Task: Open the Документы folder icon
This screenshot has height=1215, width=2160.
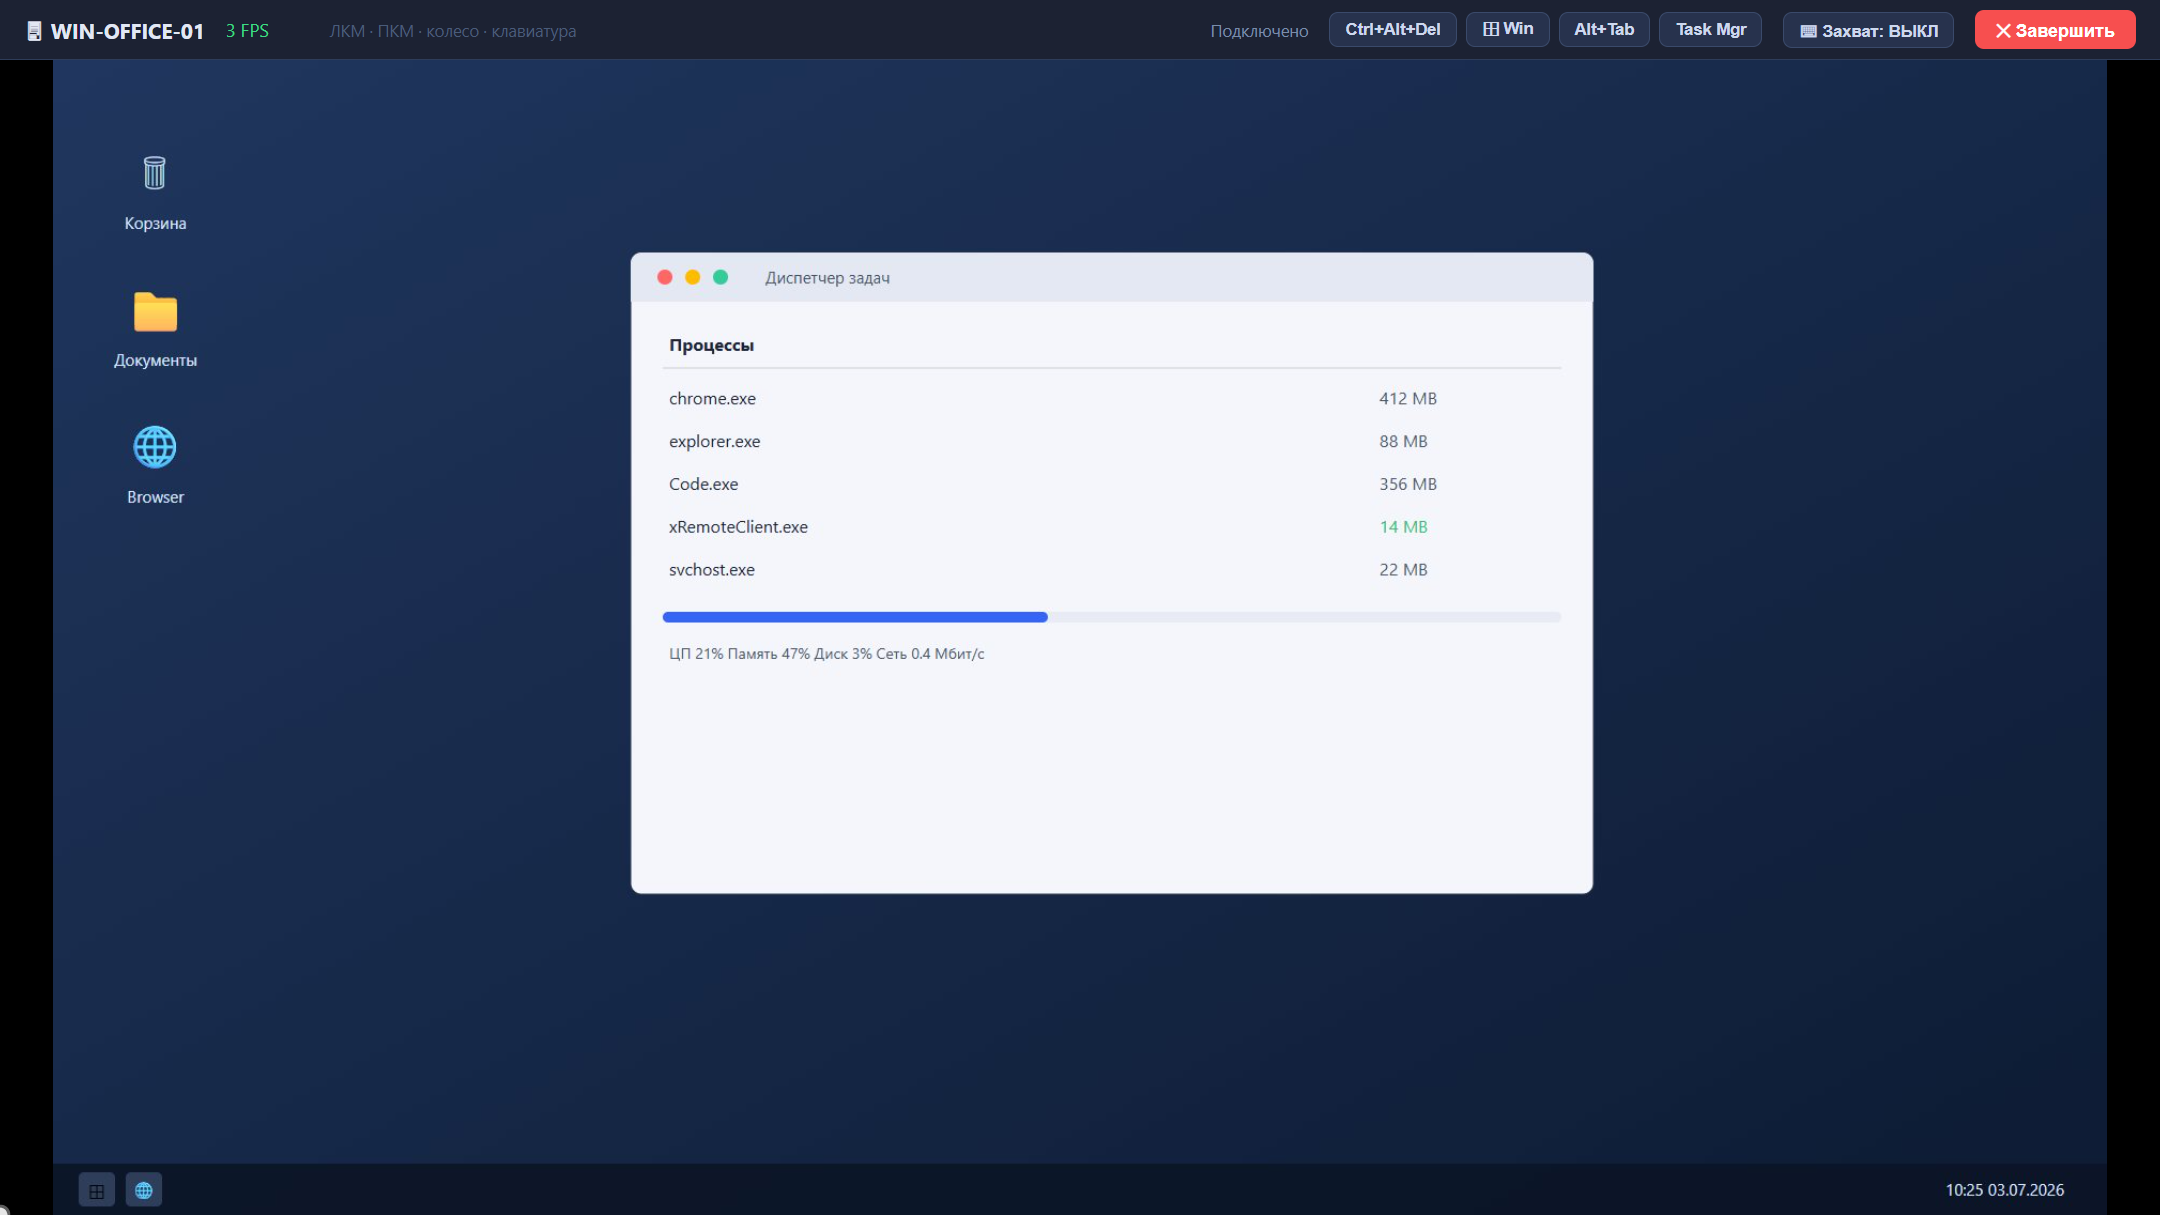Action: click(155, 330)
